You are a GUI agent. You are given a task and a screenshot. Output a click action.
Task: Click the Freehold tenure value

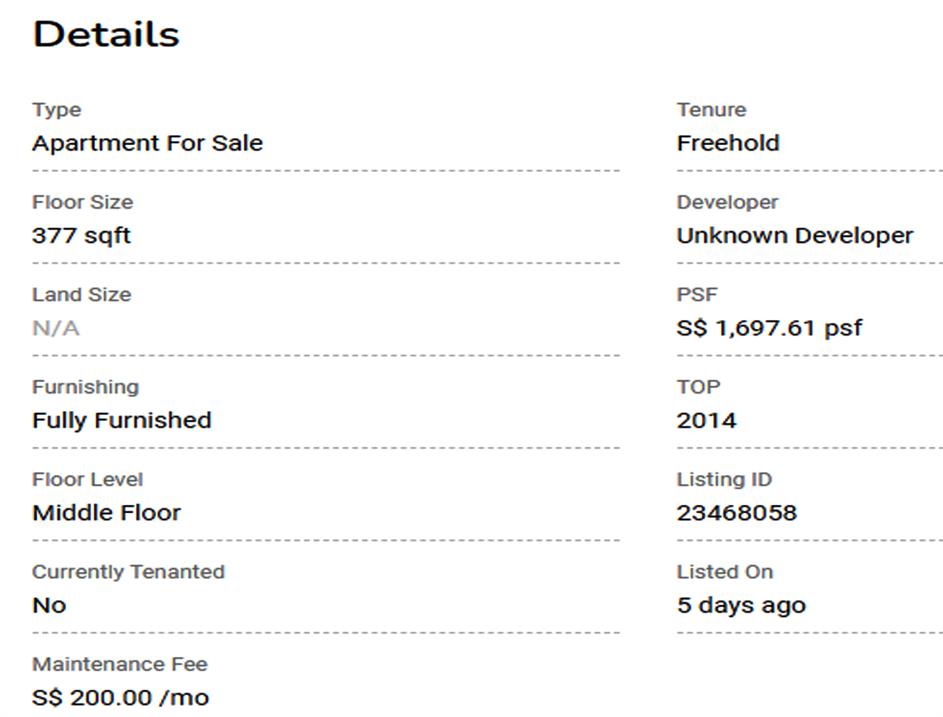(727, 143)
